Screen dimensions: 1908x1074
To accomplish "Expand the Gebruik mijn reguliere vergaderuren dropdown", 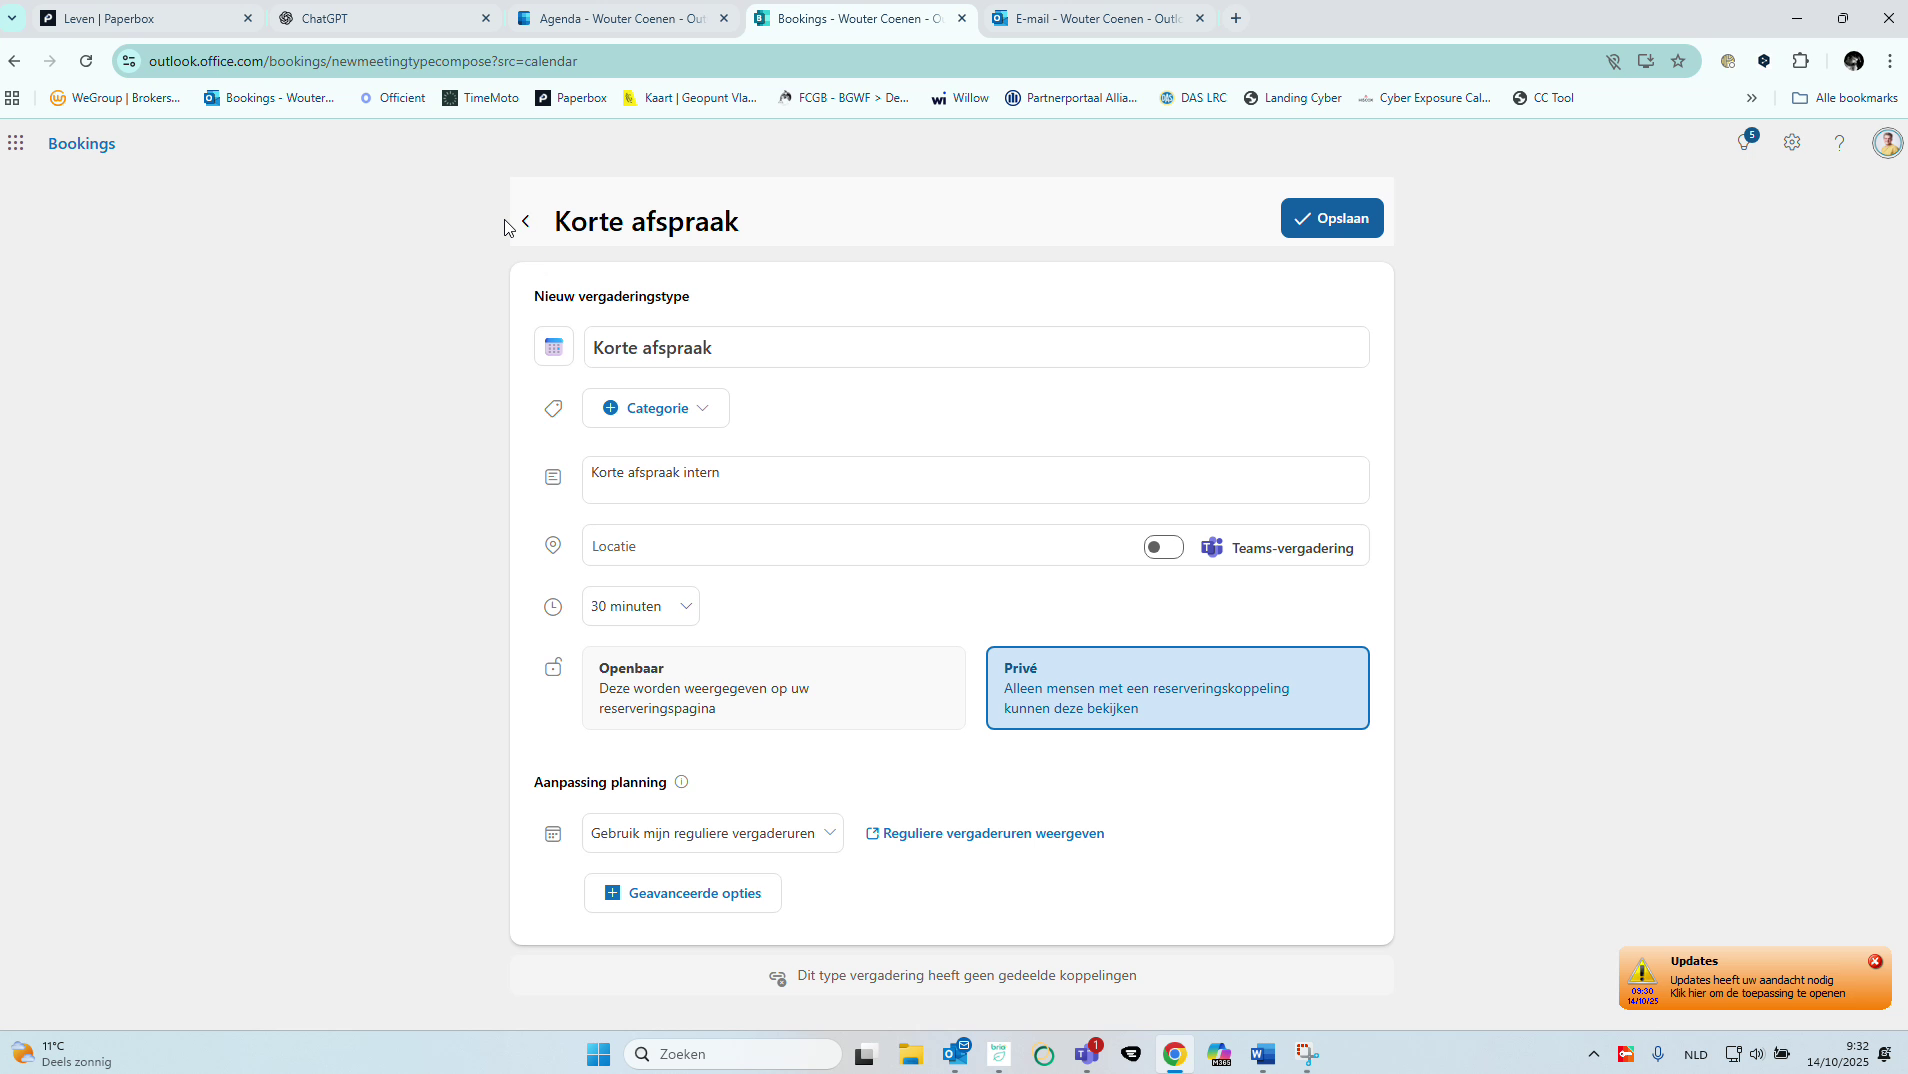I will tap(711, 832).
